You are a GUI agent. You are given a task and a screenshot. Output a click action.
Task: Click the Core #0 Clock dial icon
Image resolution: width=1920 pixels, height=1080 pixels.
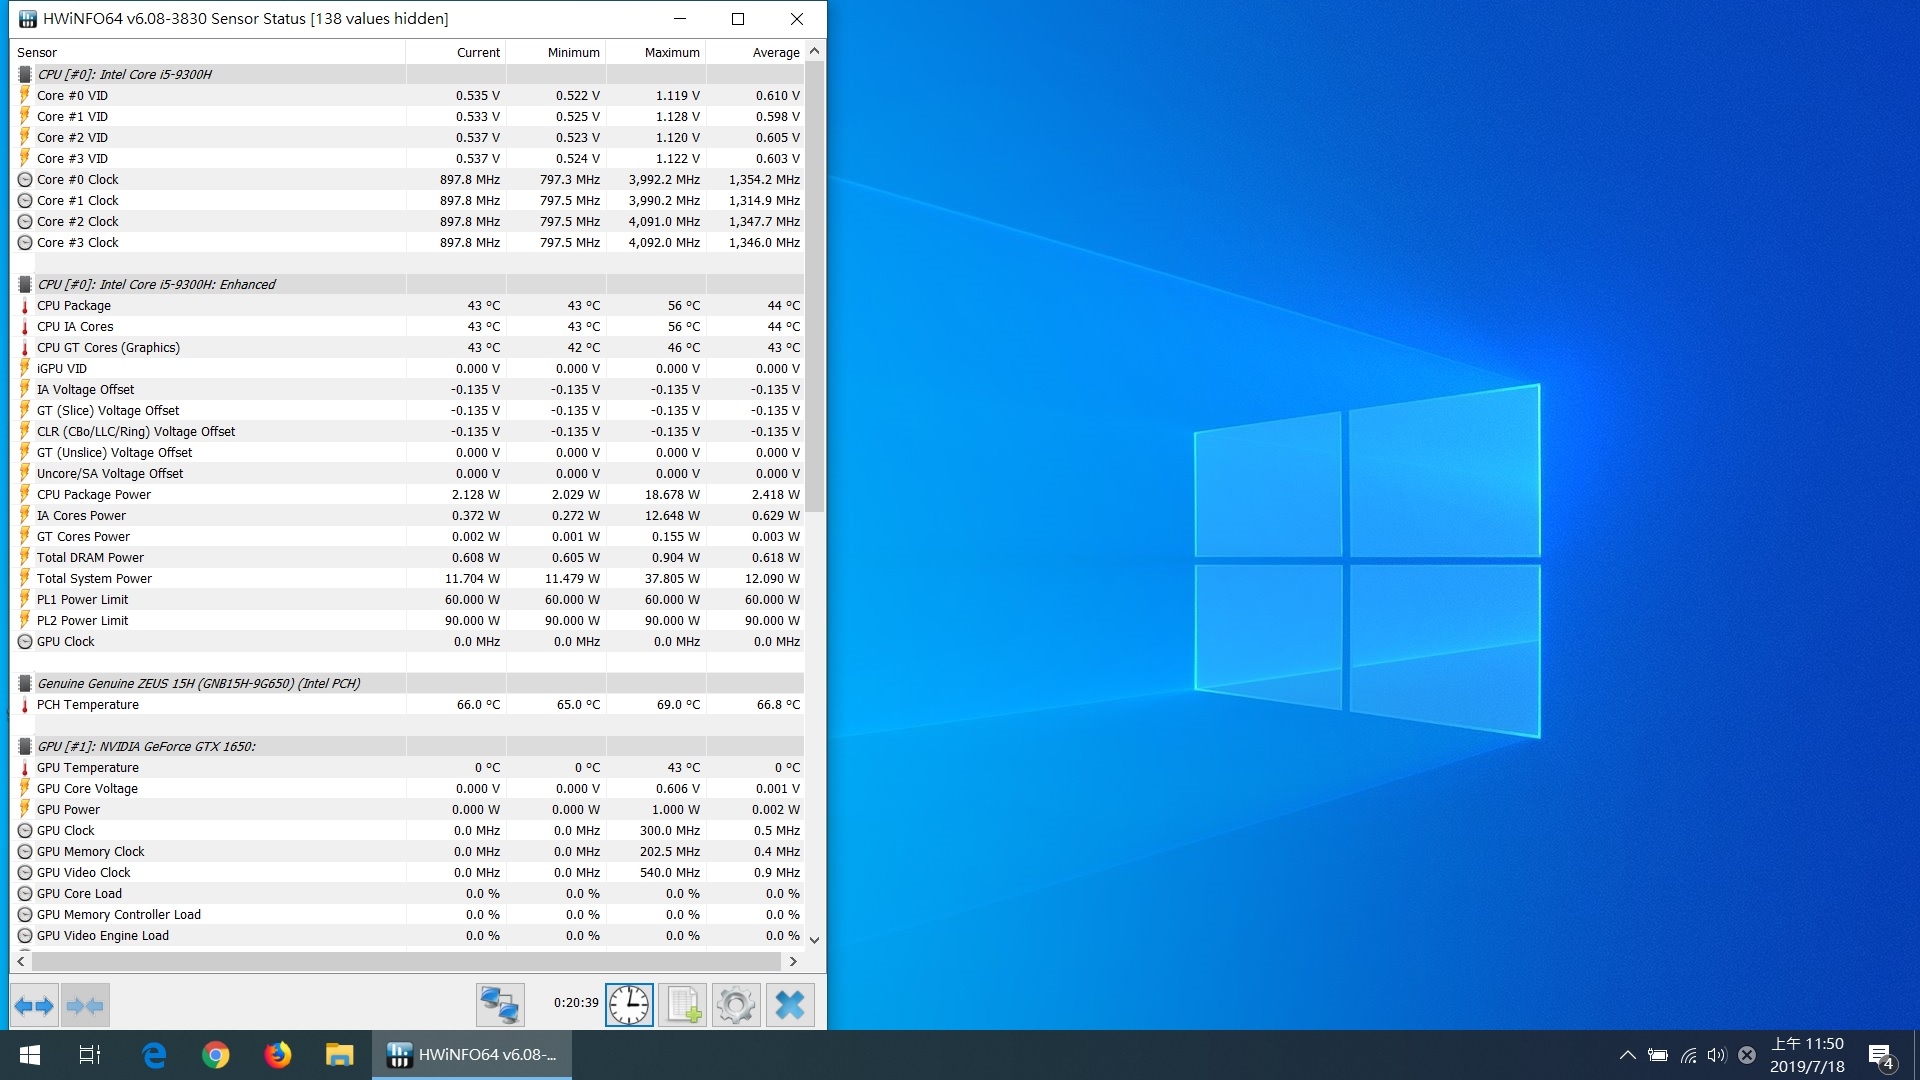pos(25,180)
